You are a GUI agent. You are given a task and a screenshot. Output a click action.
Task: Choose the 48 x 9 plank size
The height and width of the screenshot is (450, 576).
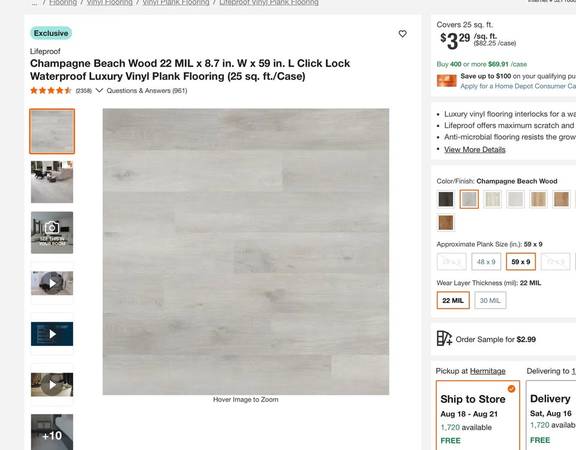[x=486, y=262]
